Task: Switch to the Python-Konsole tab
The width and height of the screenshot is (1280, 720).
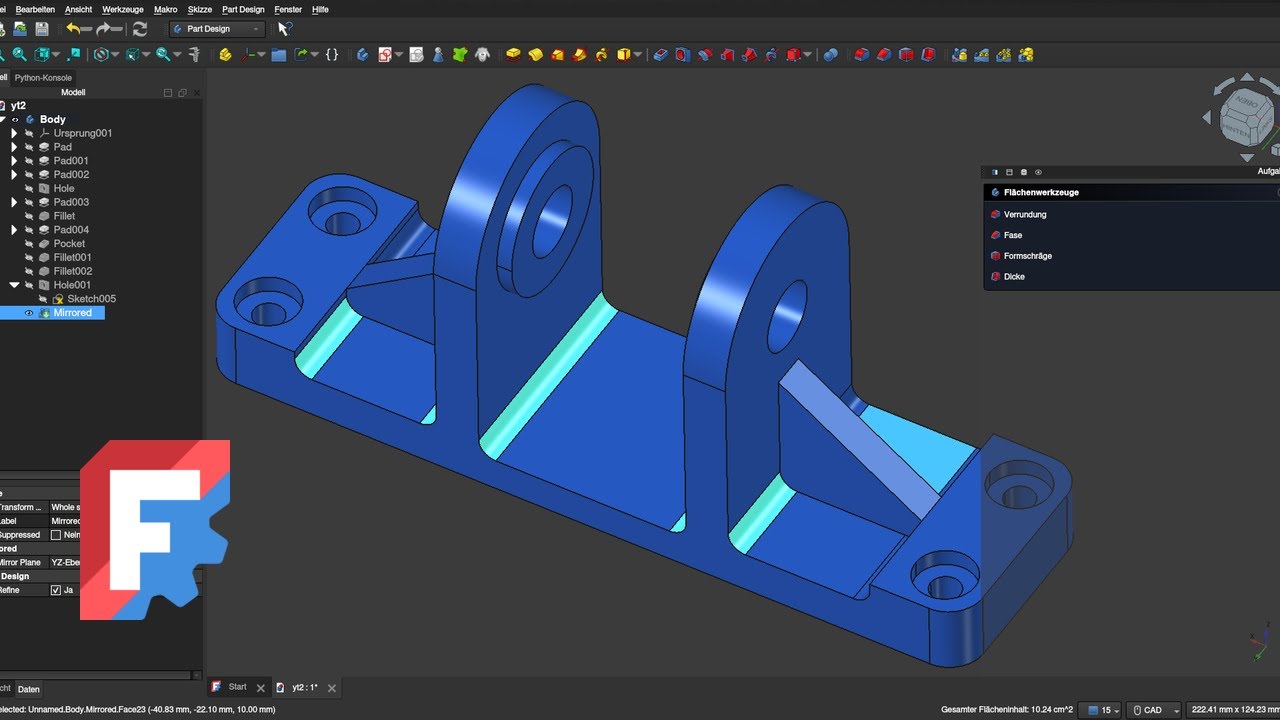Action: (43, 77)
